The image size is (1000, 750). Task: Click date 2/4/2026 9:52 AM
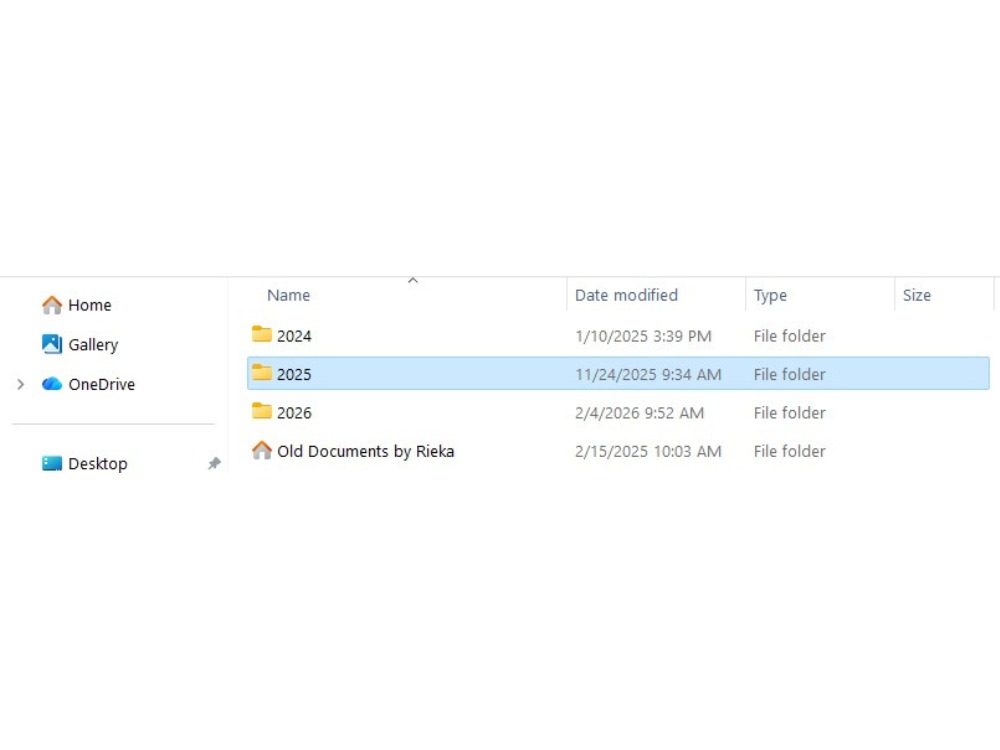click(x=640, y=413)
